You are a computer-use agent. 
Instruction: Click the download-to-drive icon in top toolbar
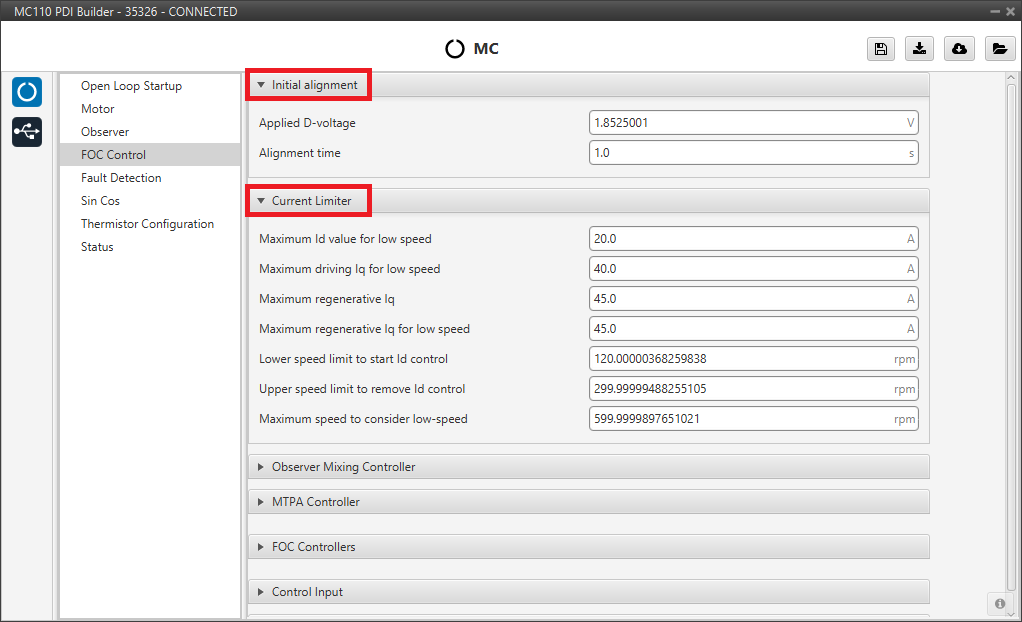coord(919,49)
